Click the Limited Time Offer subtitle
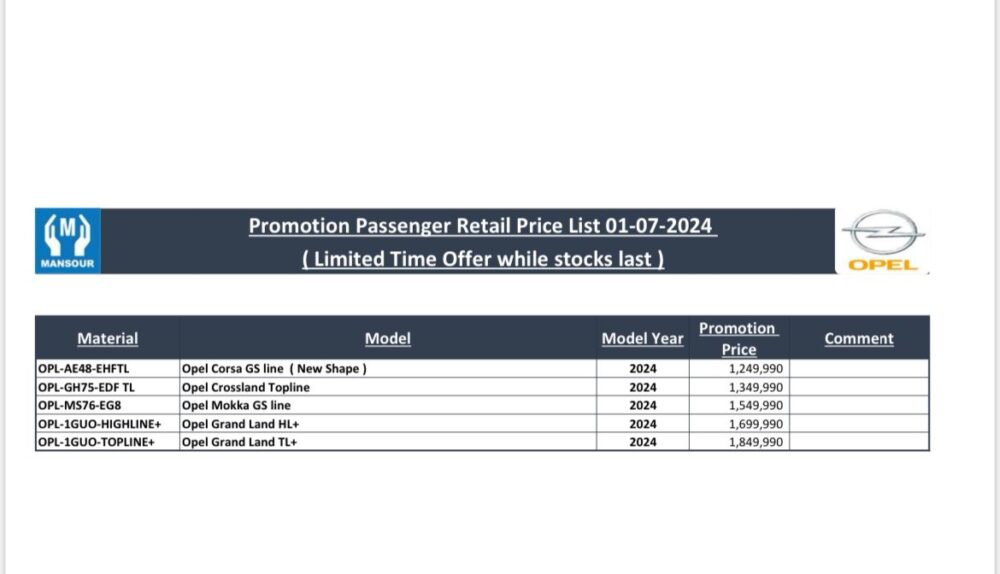Viewport: 1000px width, 574px height. 483,259
